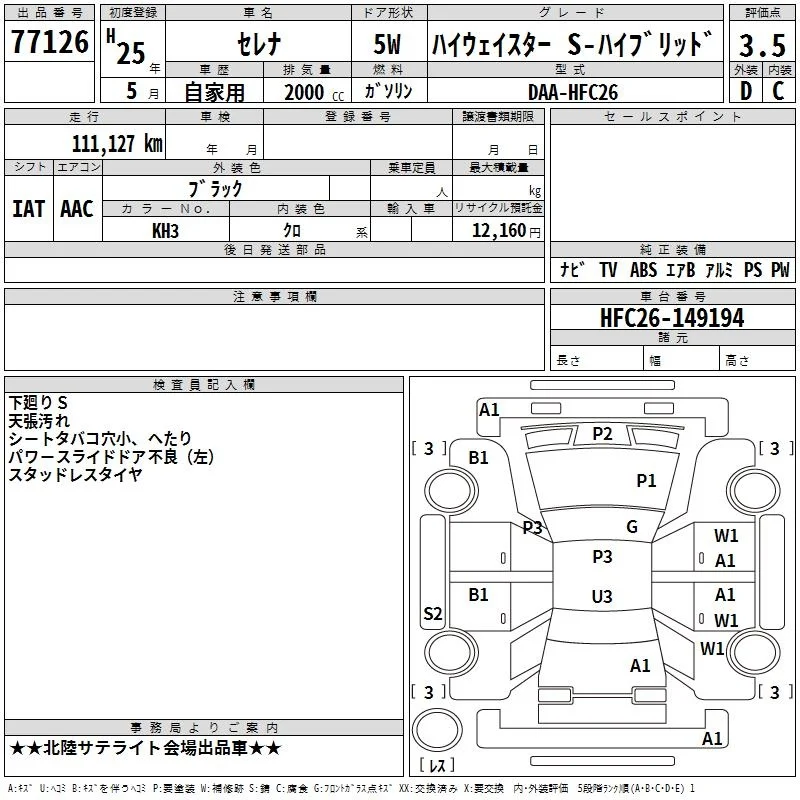This screenshot has width=800, height=800.
Task: Select the color number KH3 field
Action: (x=166, y=231)
